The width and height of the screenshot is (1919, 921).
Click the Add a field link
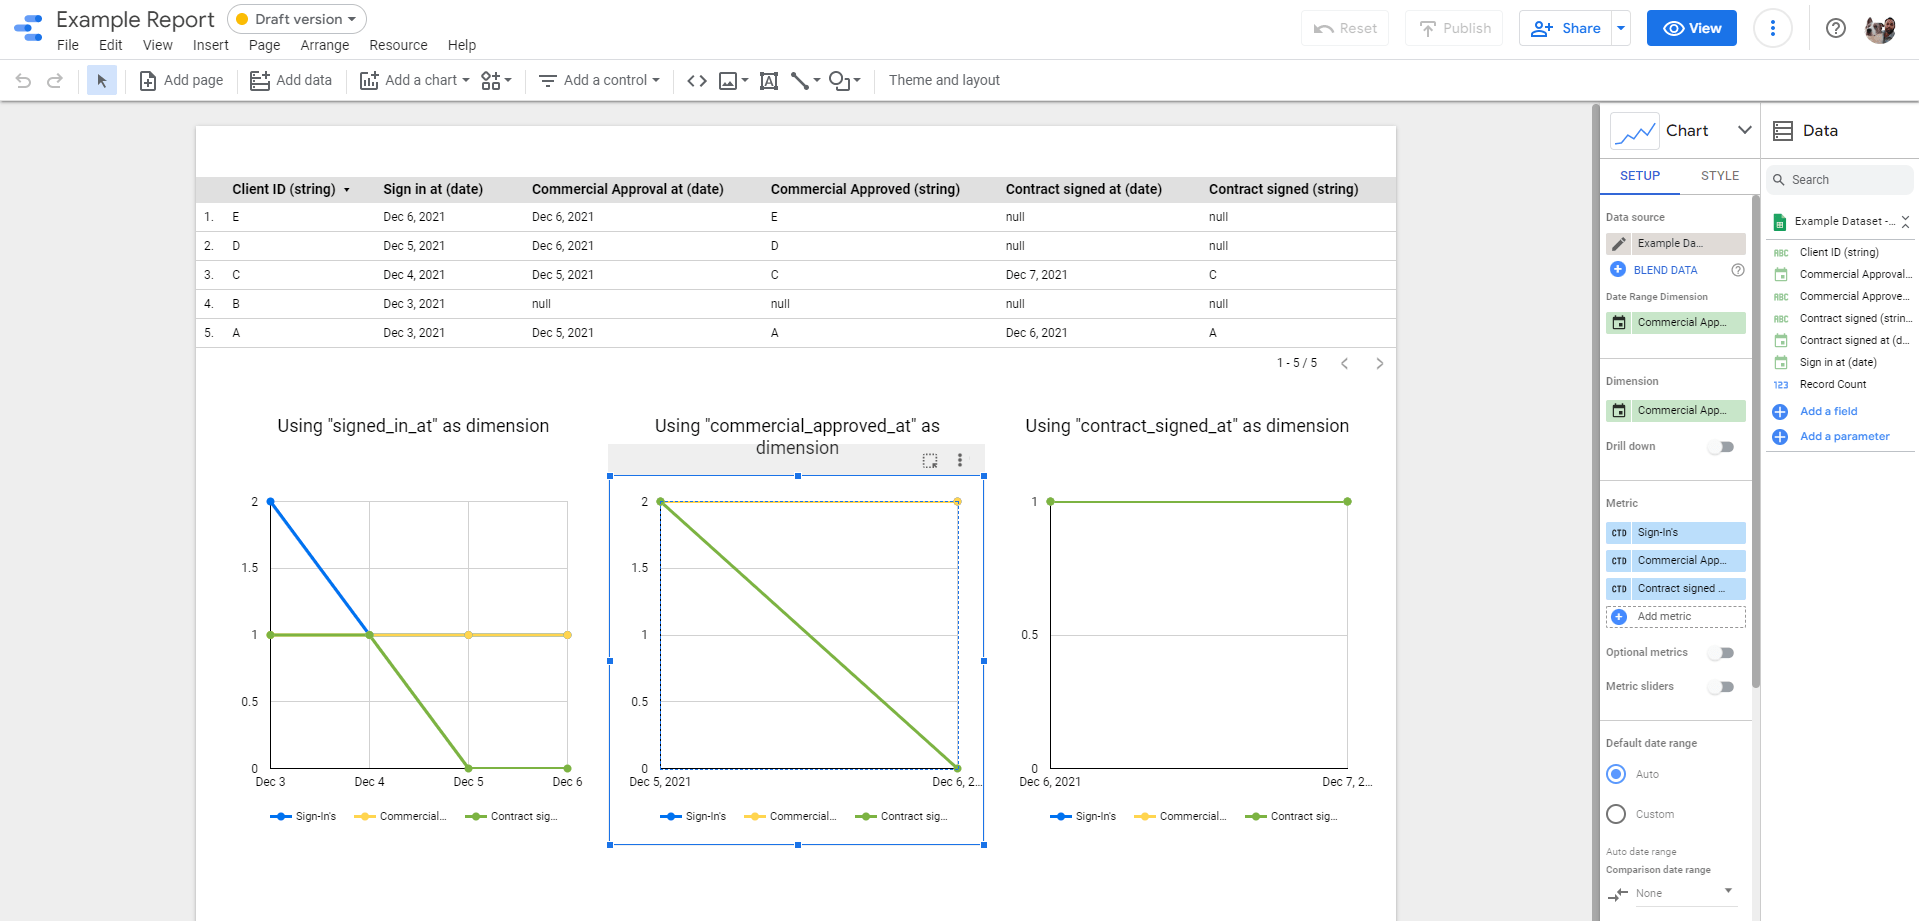point(1827,411)
